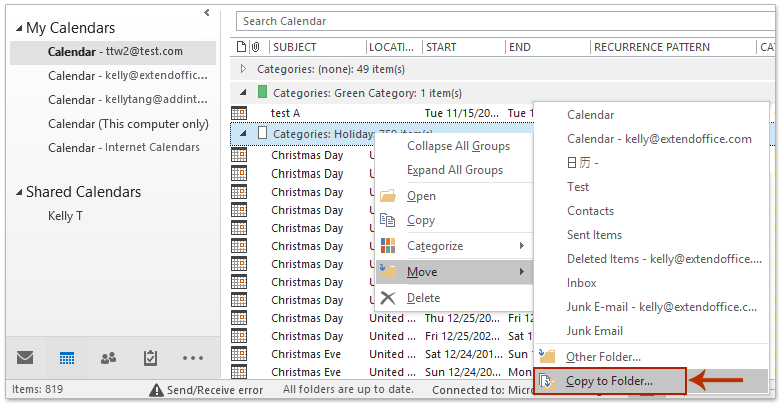Switch to Calendar view icon
Image resolution: width=782 pixels, height=407 pixels.
[x=67, y=357]
